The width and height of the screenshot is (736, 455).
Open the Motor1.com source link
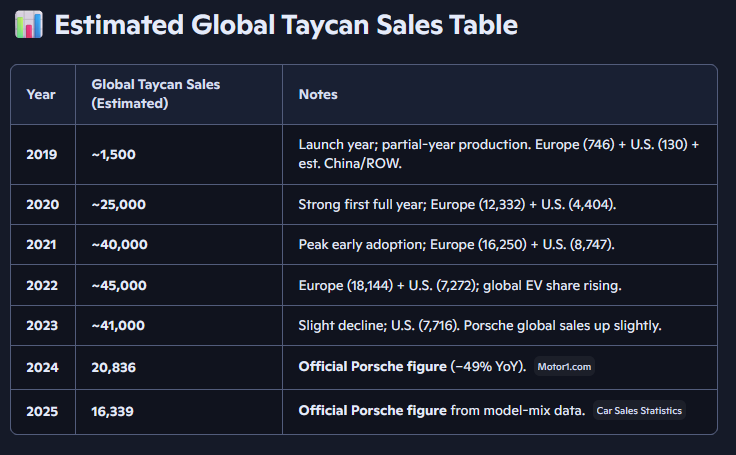(564, 367)
